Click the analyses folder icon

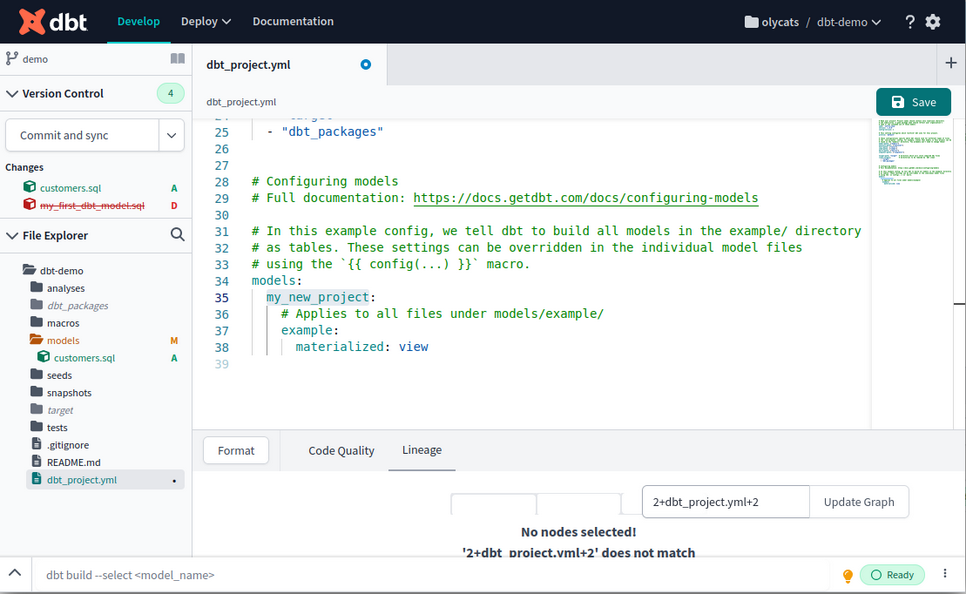[36, 287]
